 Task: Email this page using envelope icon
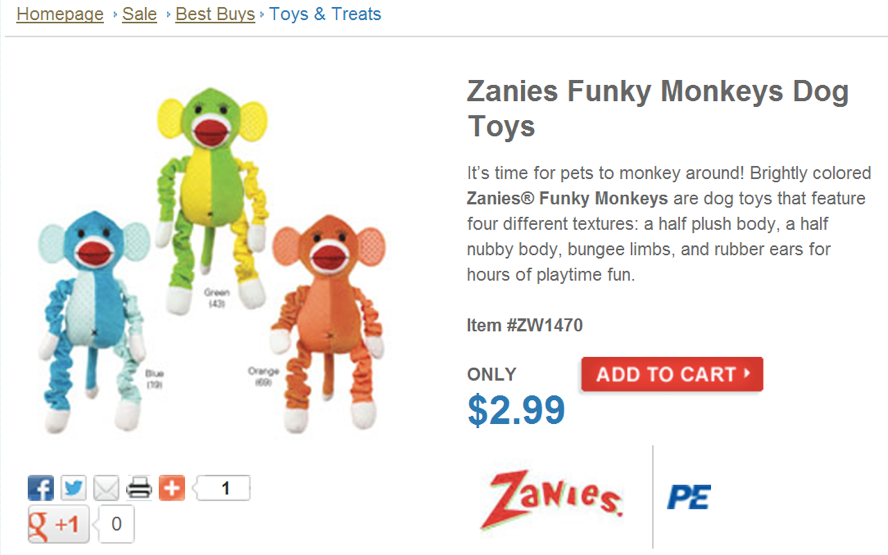pyautogui.click(x=106, y=488)
